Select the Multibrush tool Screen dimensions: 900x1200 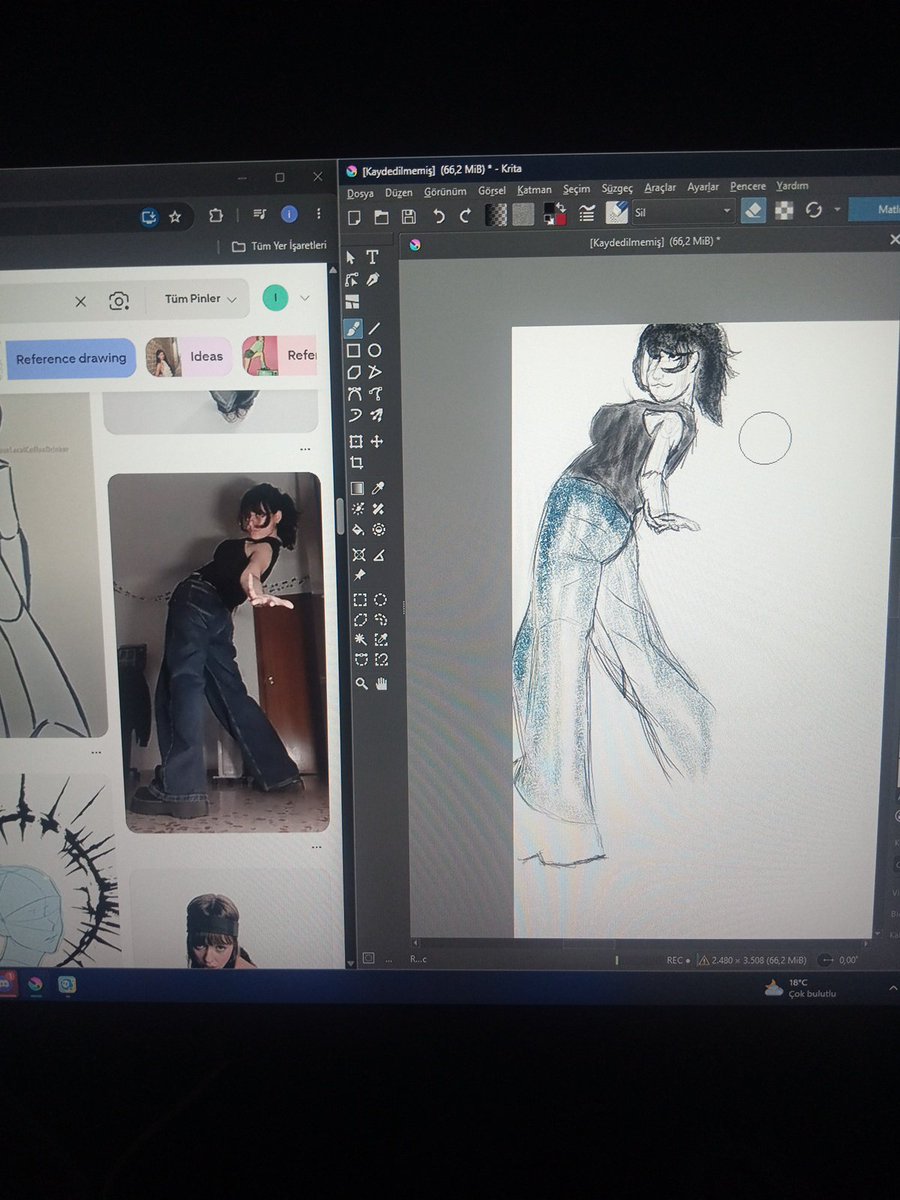pyautogui.click(x=376, y=416)
